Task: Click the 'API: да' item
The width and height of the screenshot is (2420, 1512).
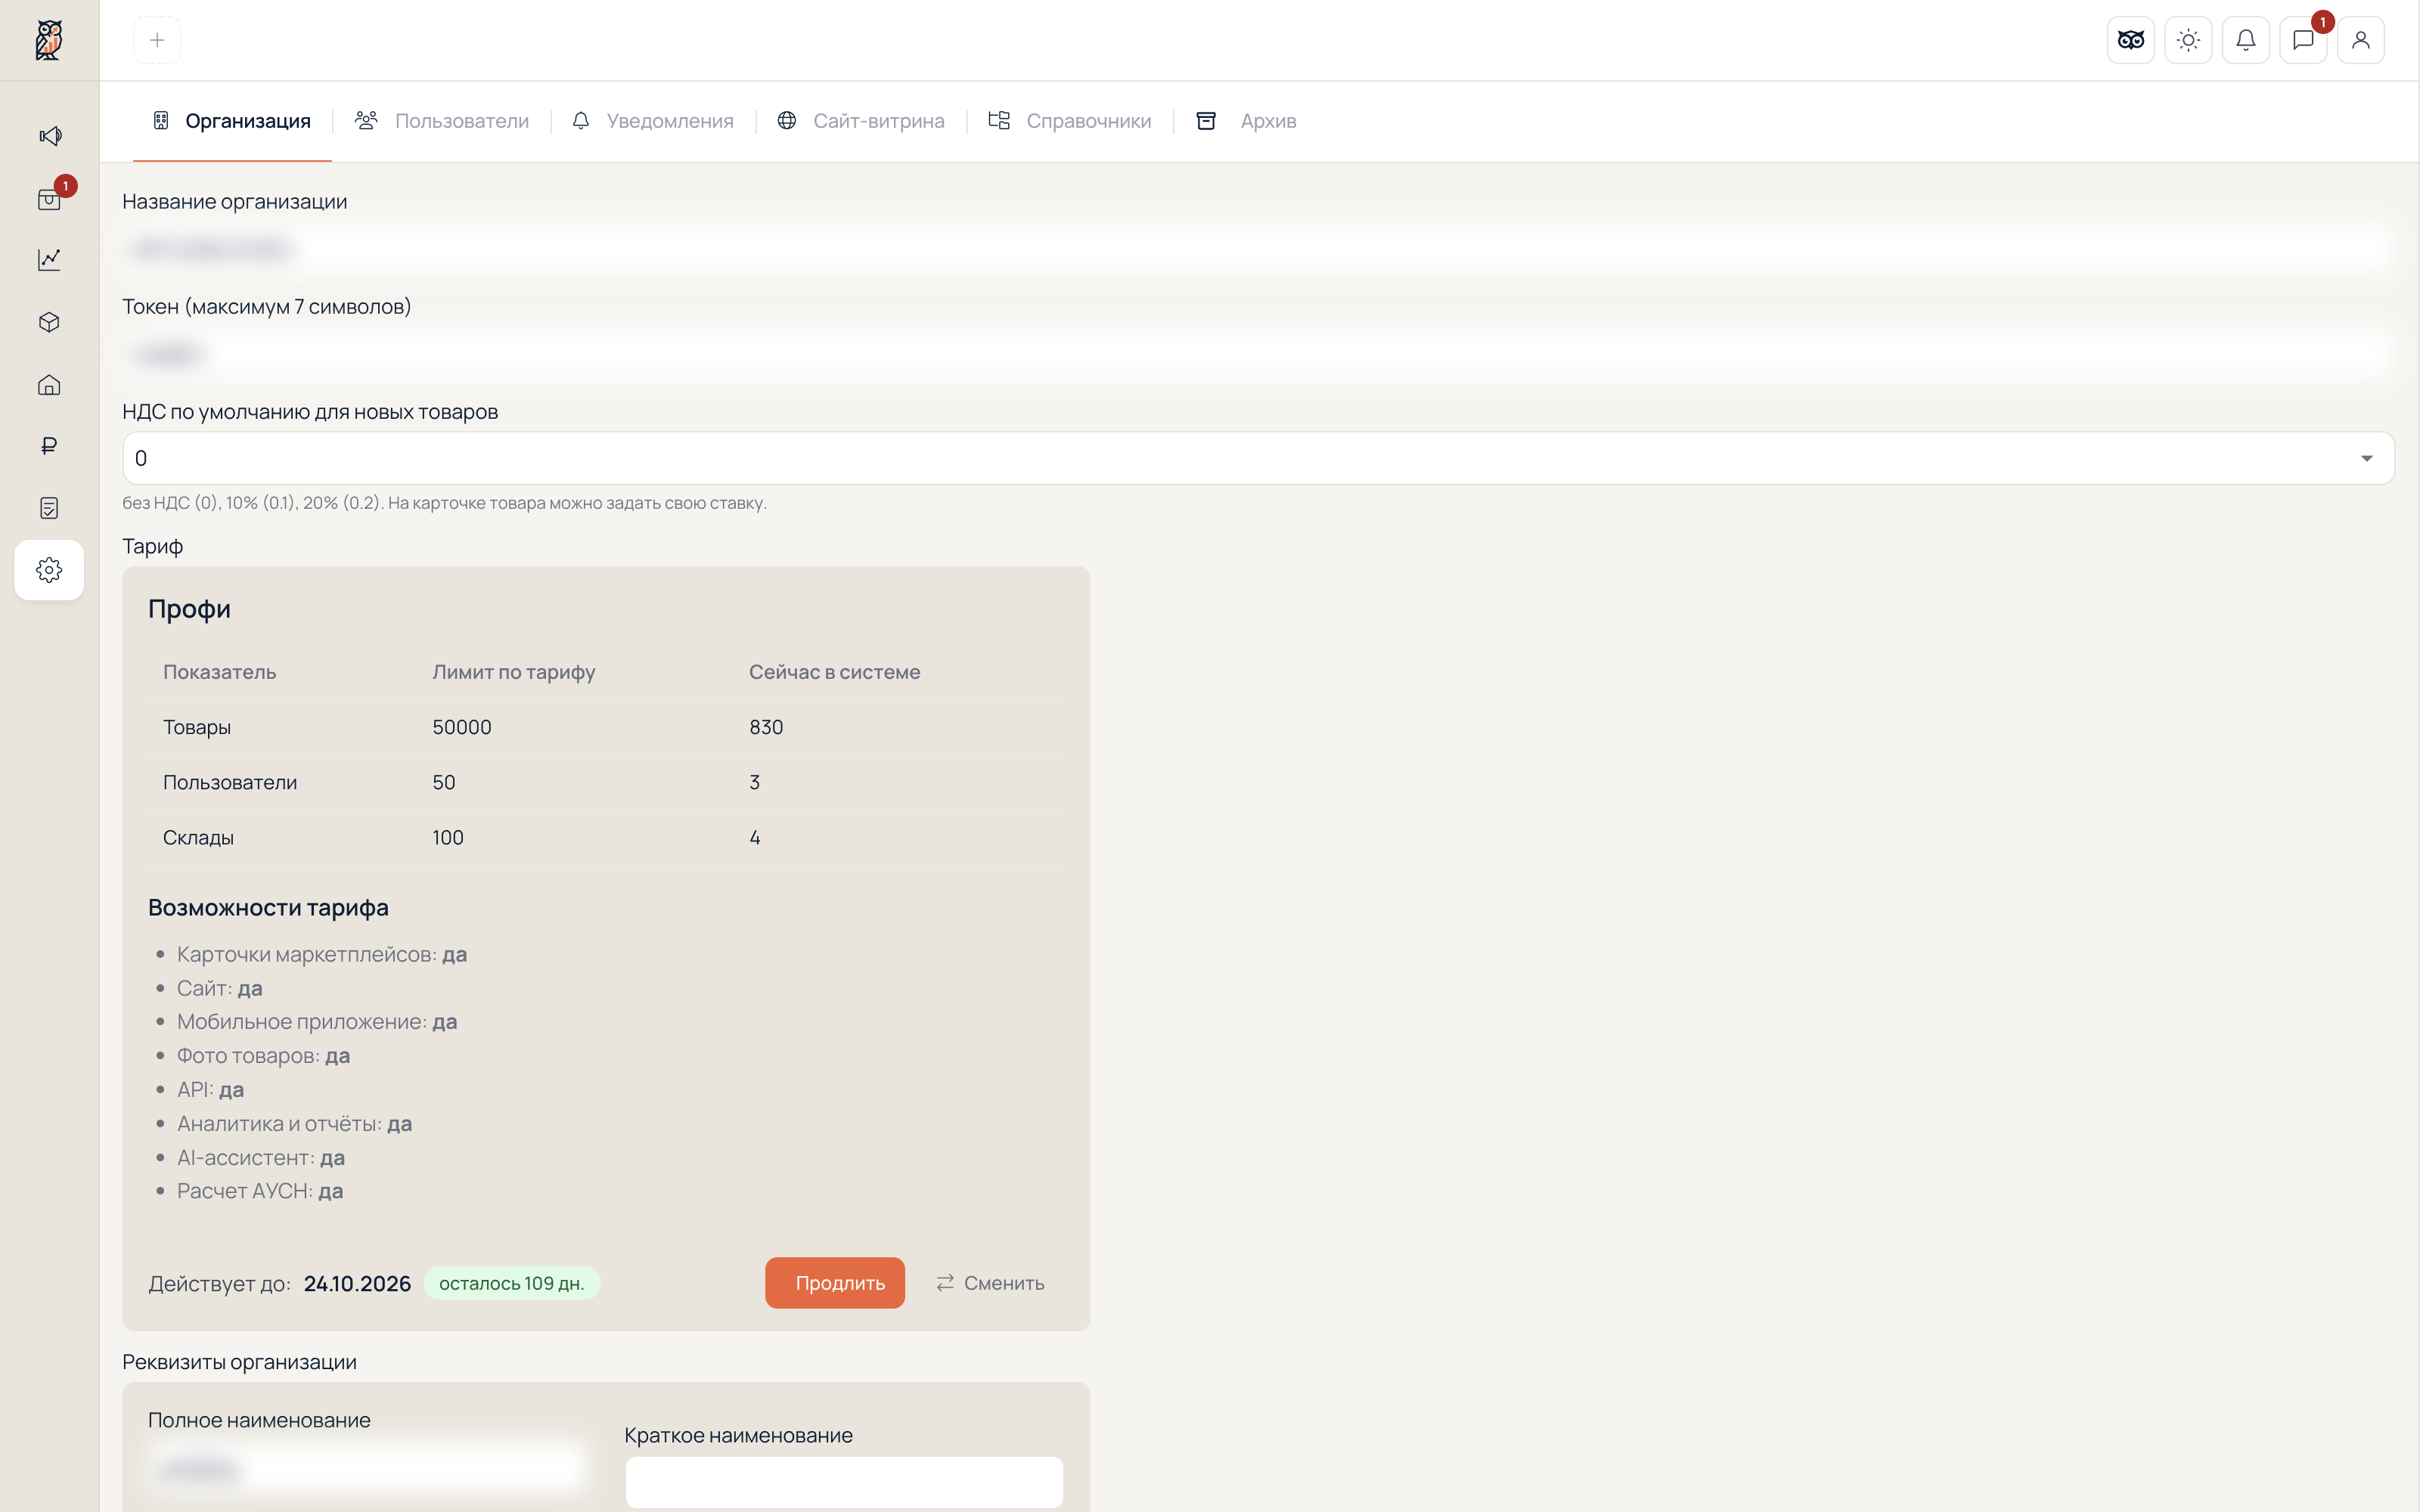Action: (210, 1090)
